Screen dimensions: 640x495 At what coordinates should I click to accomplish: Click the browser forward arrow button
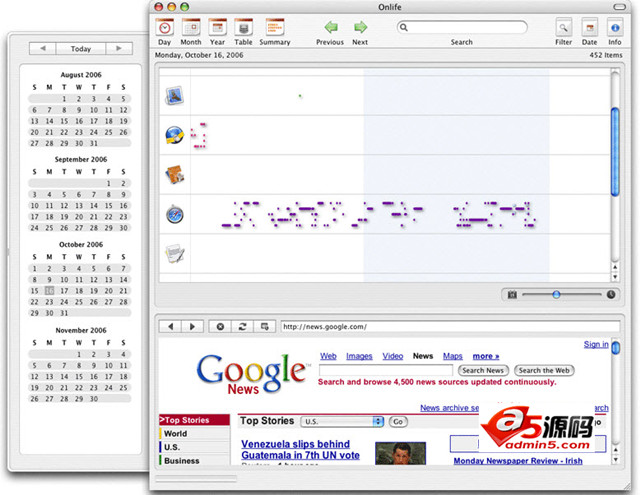point(192,326)
